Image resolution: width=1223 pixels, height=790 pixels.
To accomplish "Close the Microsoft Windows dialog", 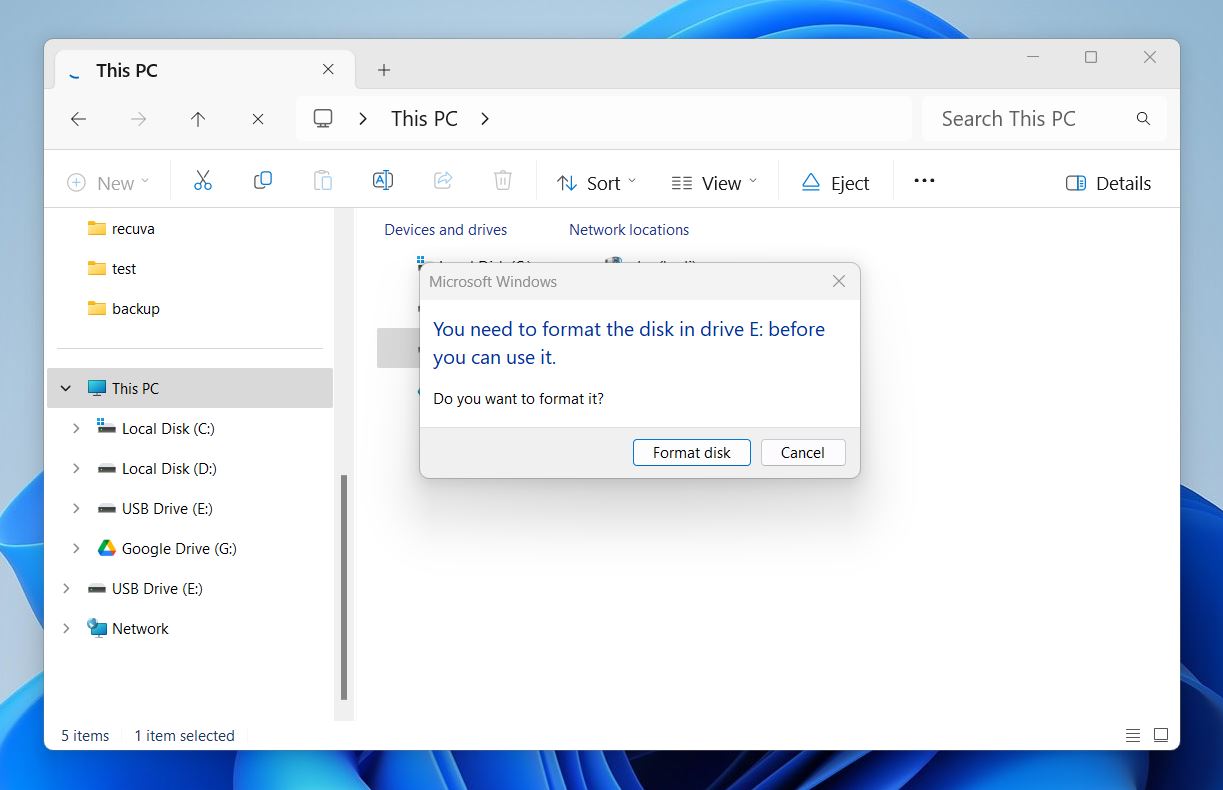I will click(839, 281).
